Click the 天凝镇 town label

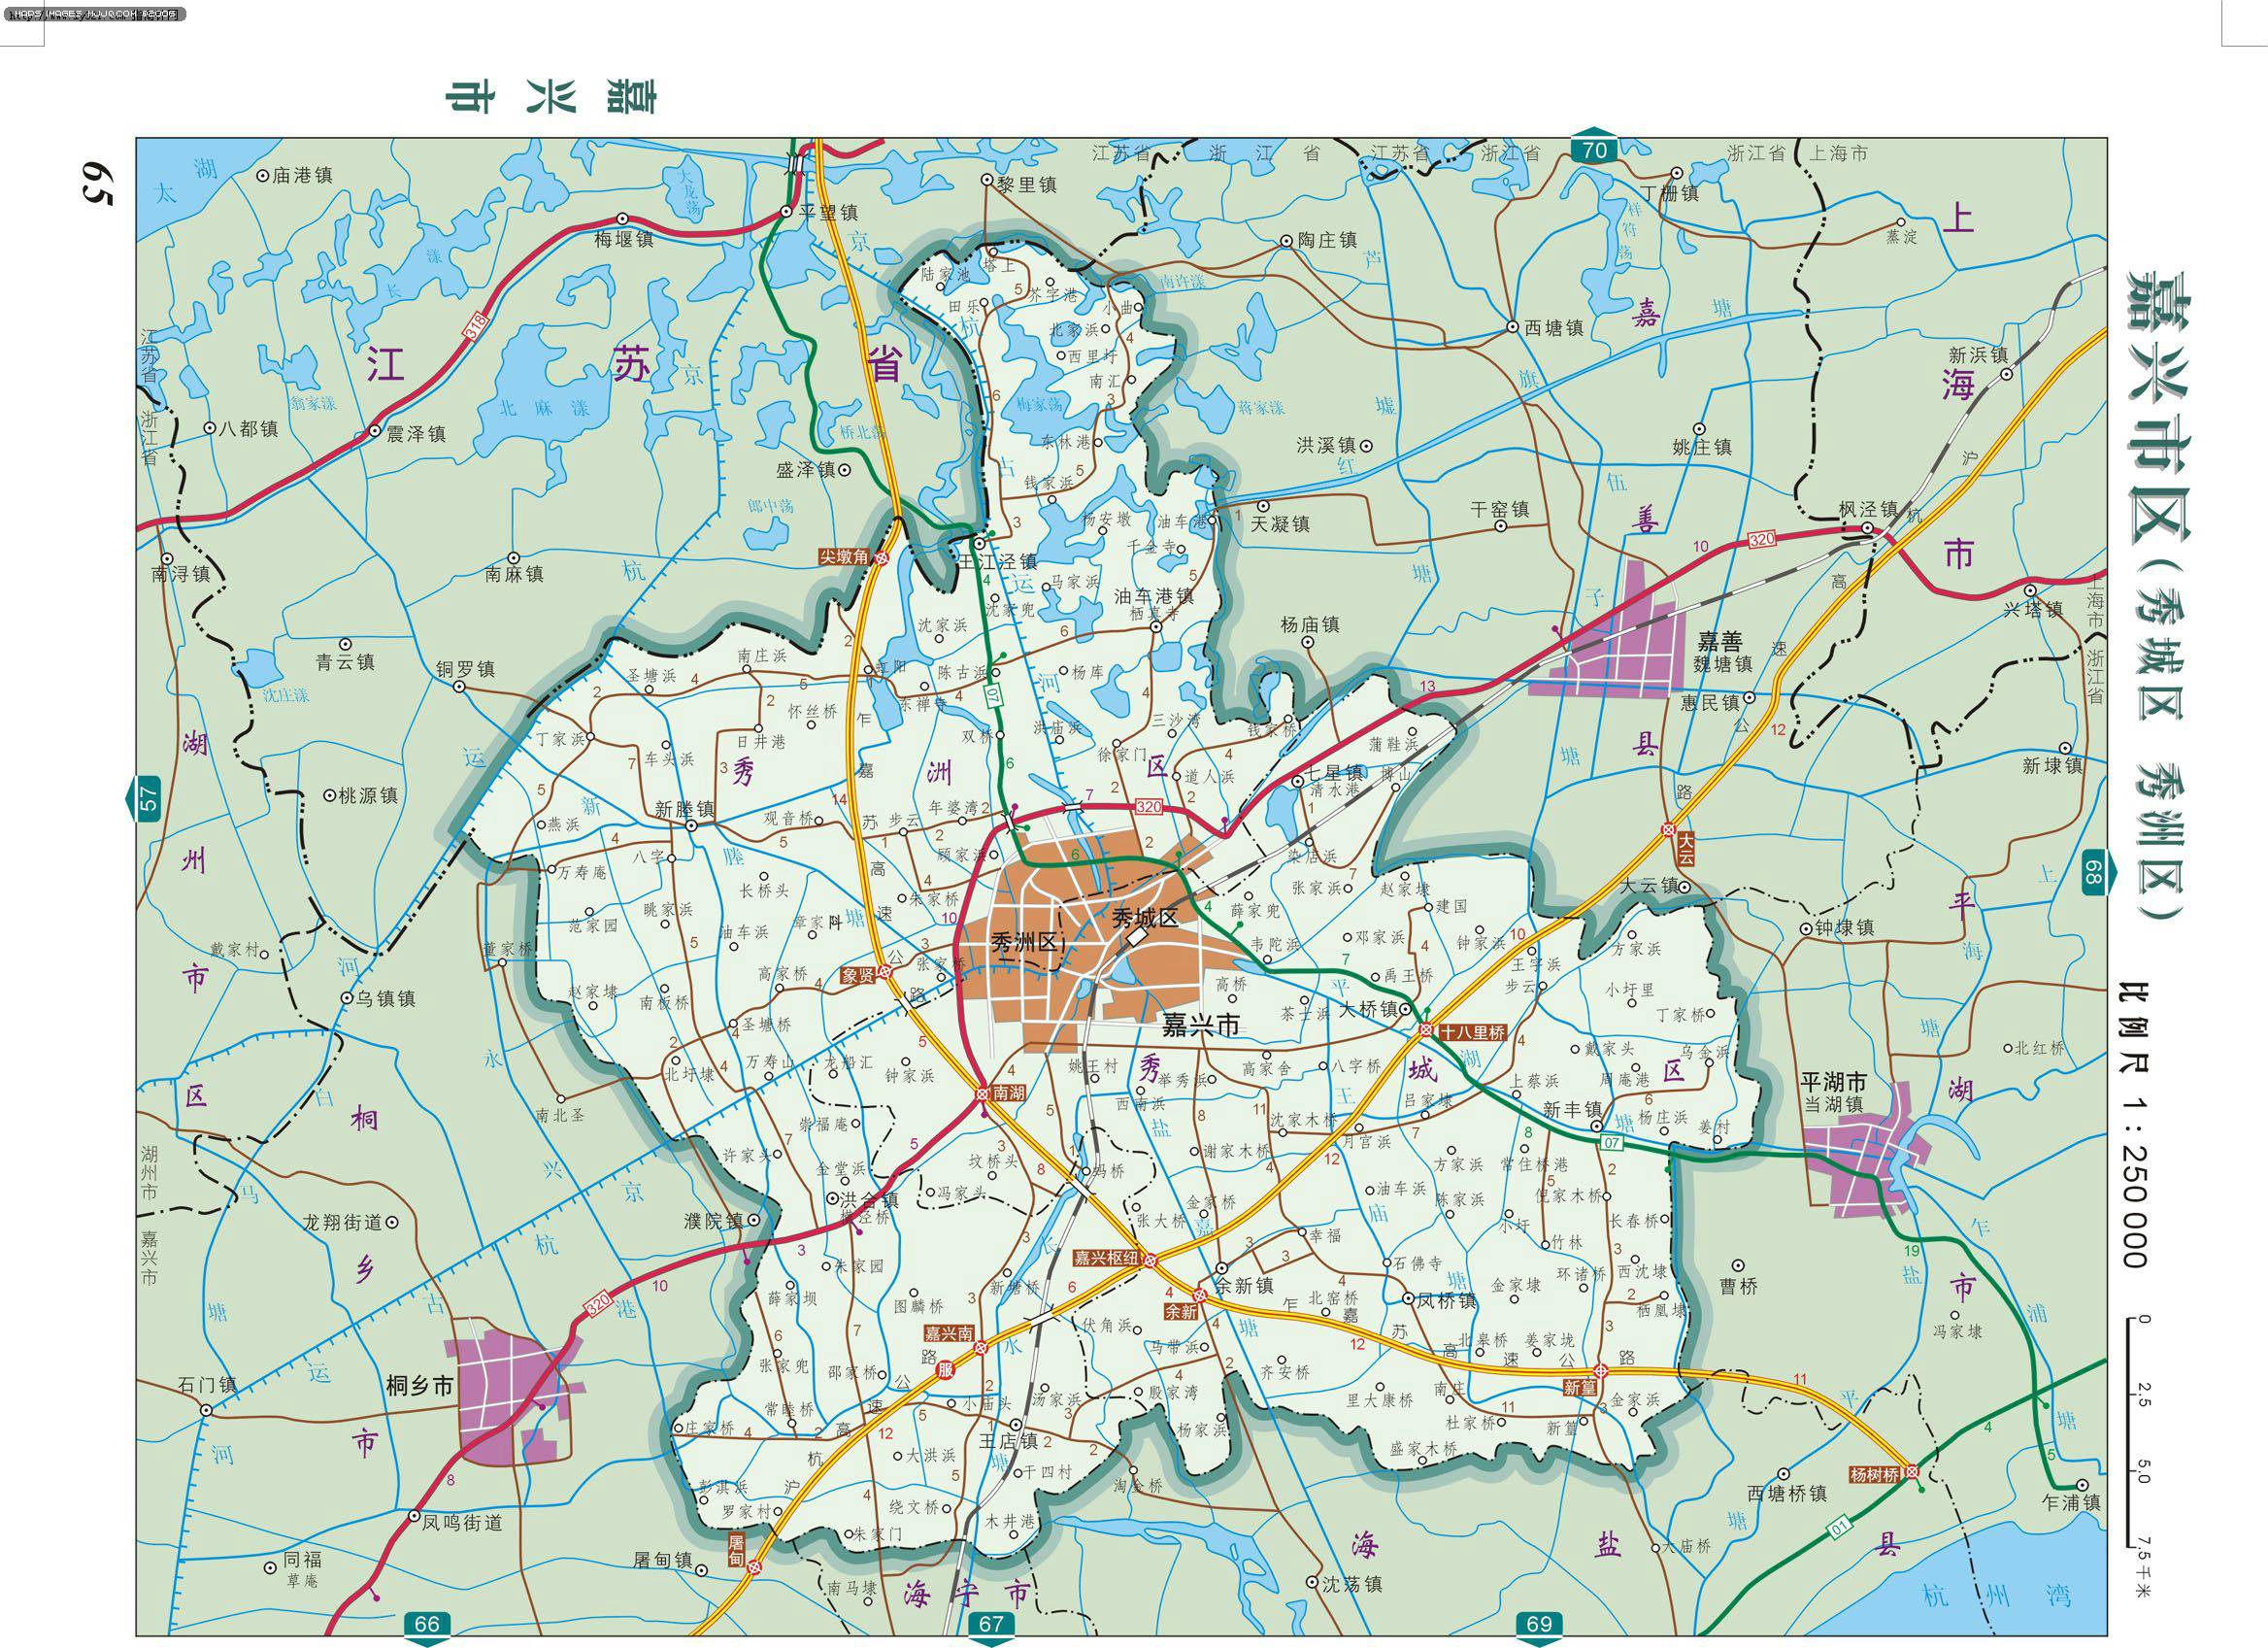coord(1280,524)
